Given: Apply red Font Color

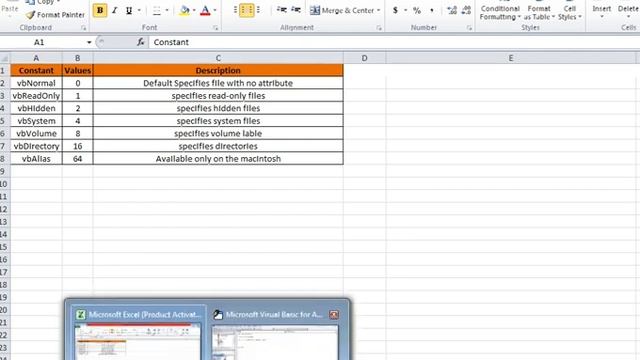Looking at the screenshot, I should coord(205,10).
